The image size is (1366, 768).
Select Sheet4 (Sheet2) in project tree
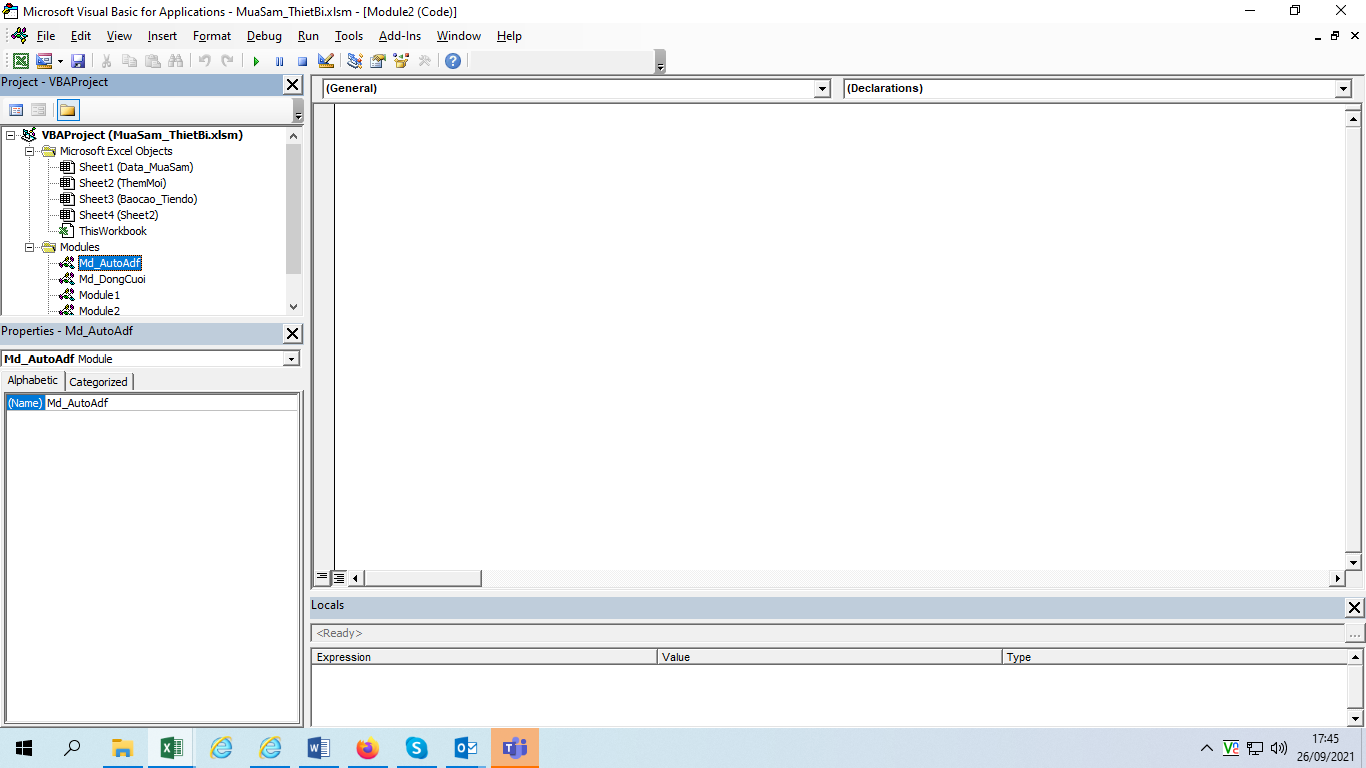pos(118,215)
